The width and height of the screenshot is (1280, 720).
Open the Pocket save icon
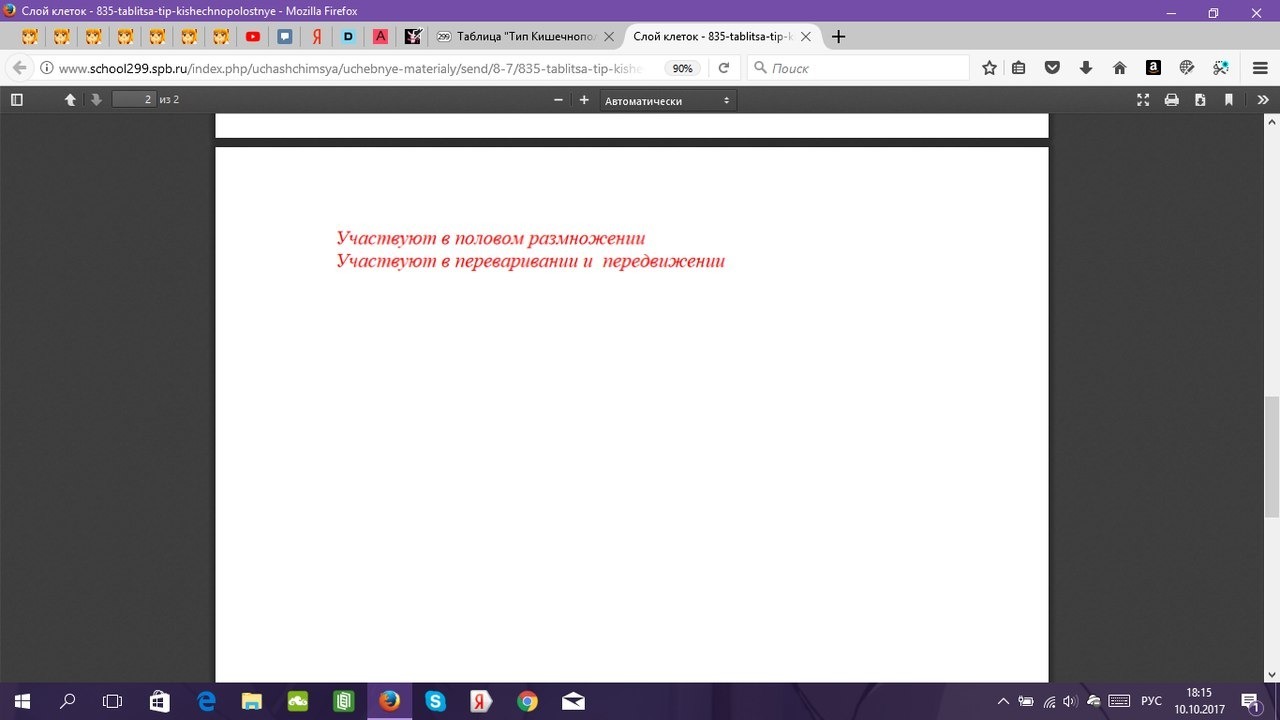coord(1052,68)
